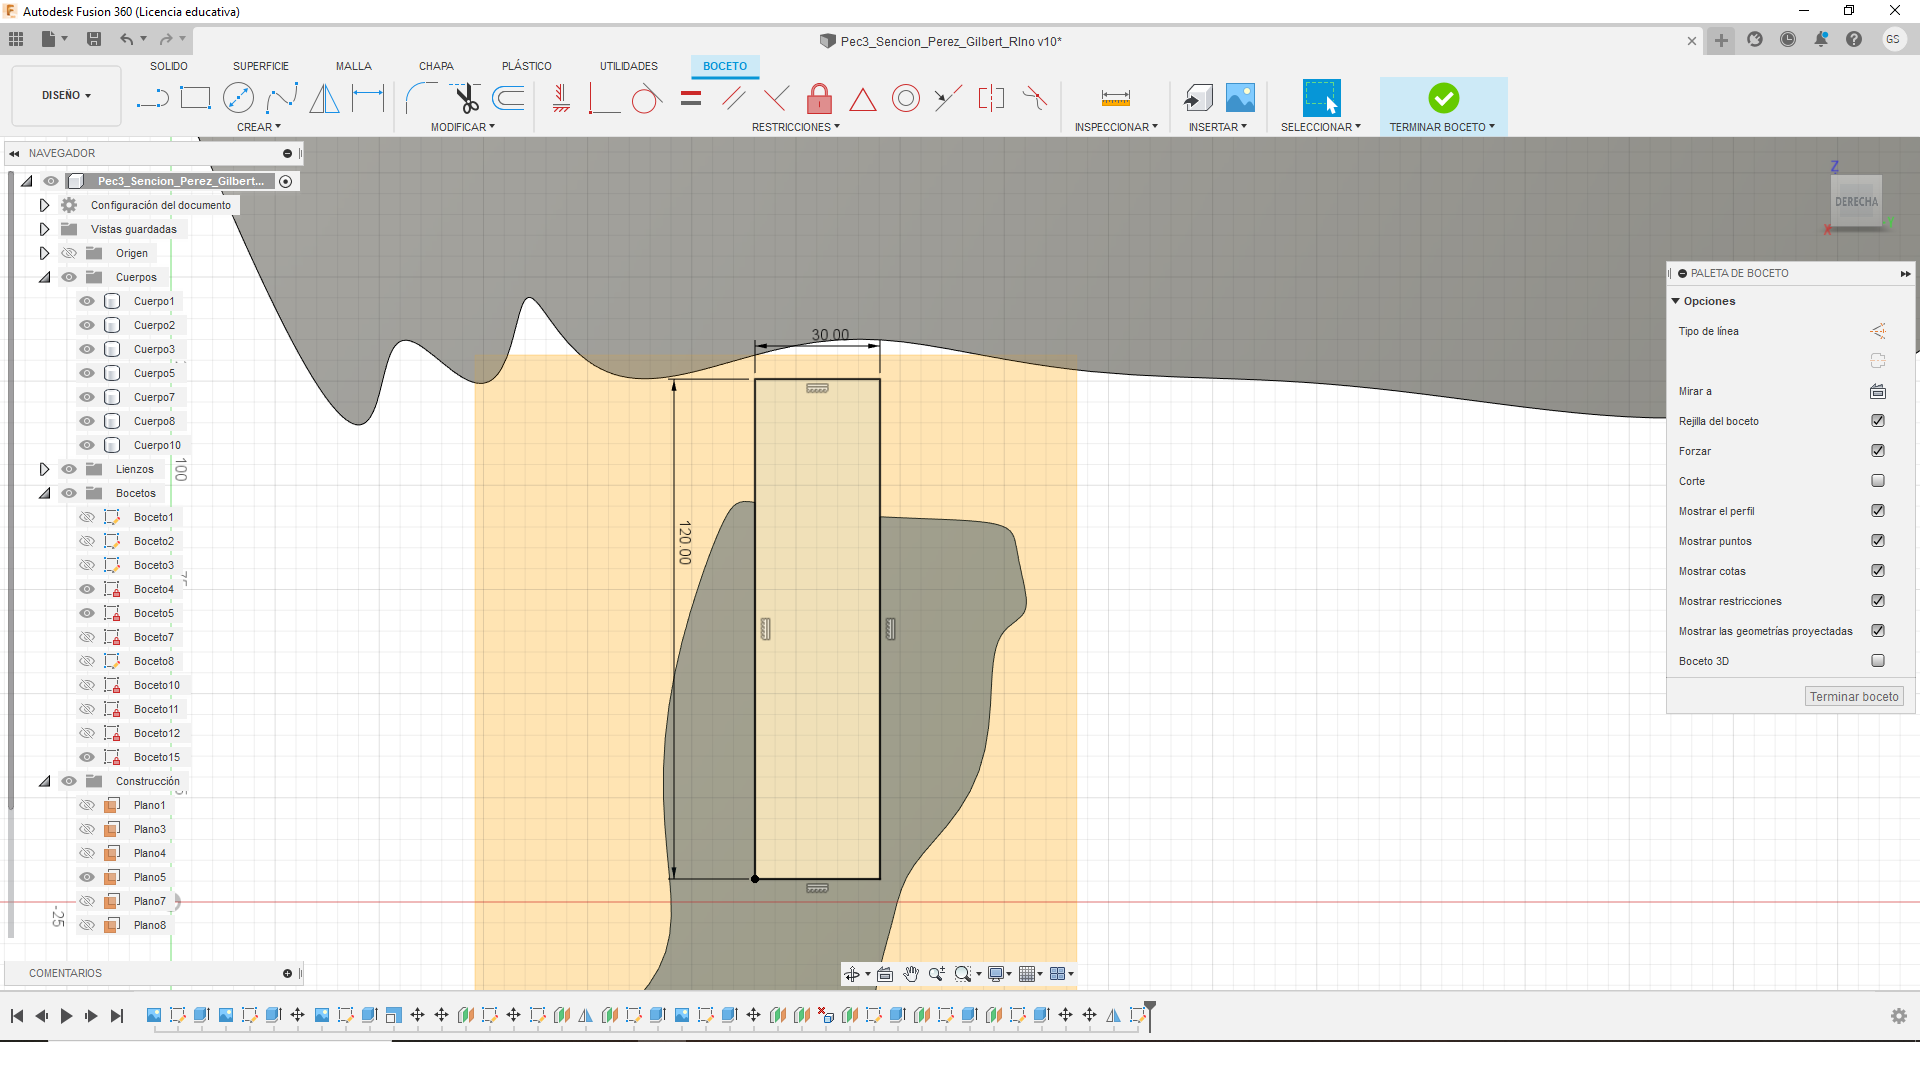This screenshot has width=1920, height=1080.
Task: Apply the Fix/Unfix lock constraint
Action: pyautogui.click(x=819, y=98)
